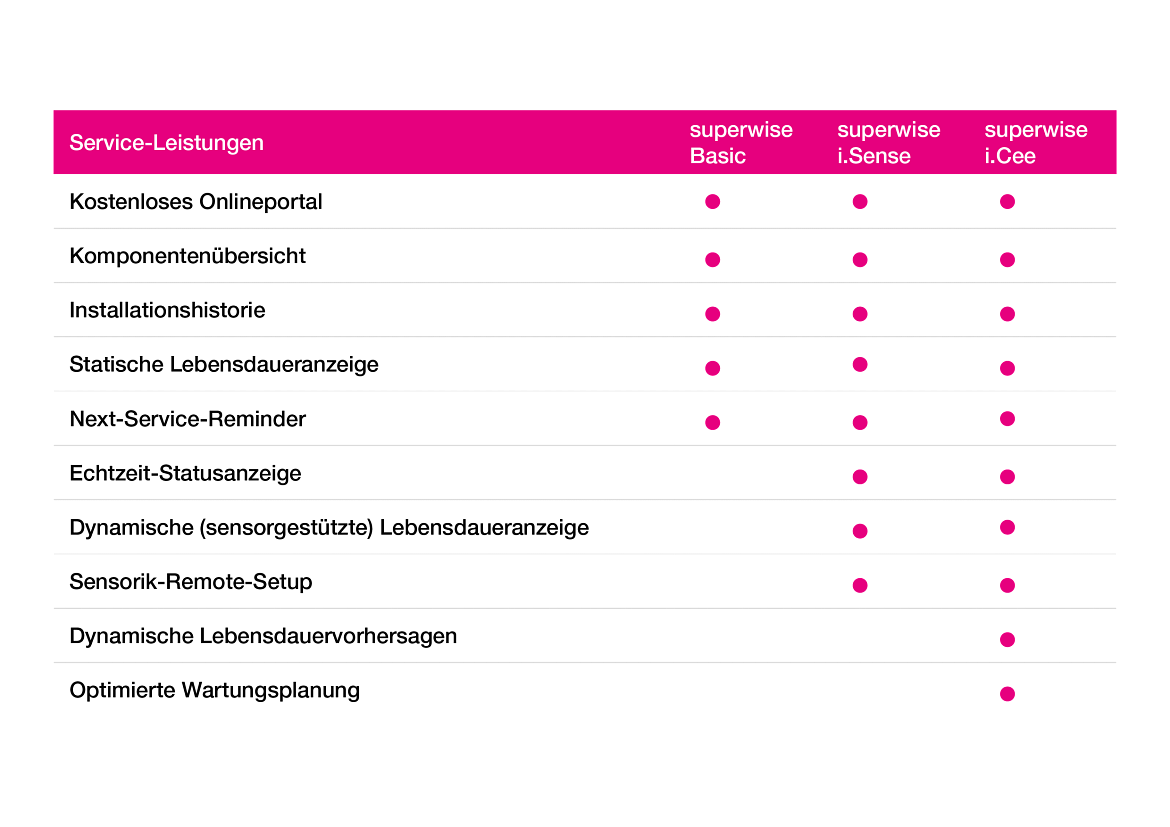
Task: Click the Service-Leistungen header label
Action: (166, 143)
